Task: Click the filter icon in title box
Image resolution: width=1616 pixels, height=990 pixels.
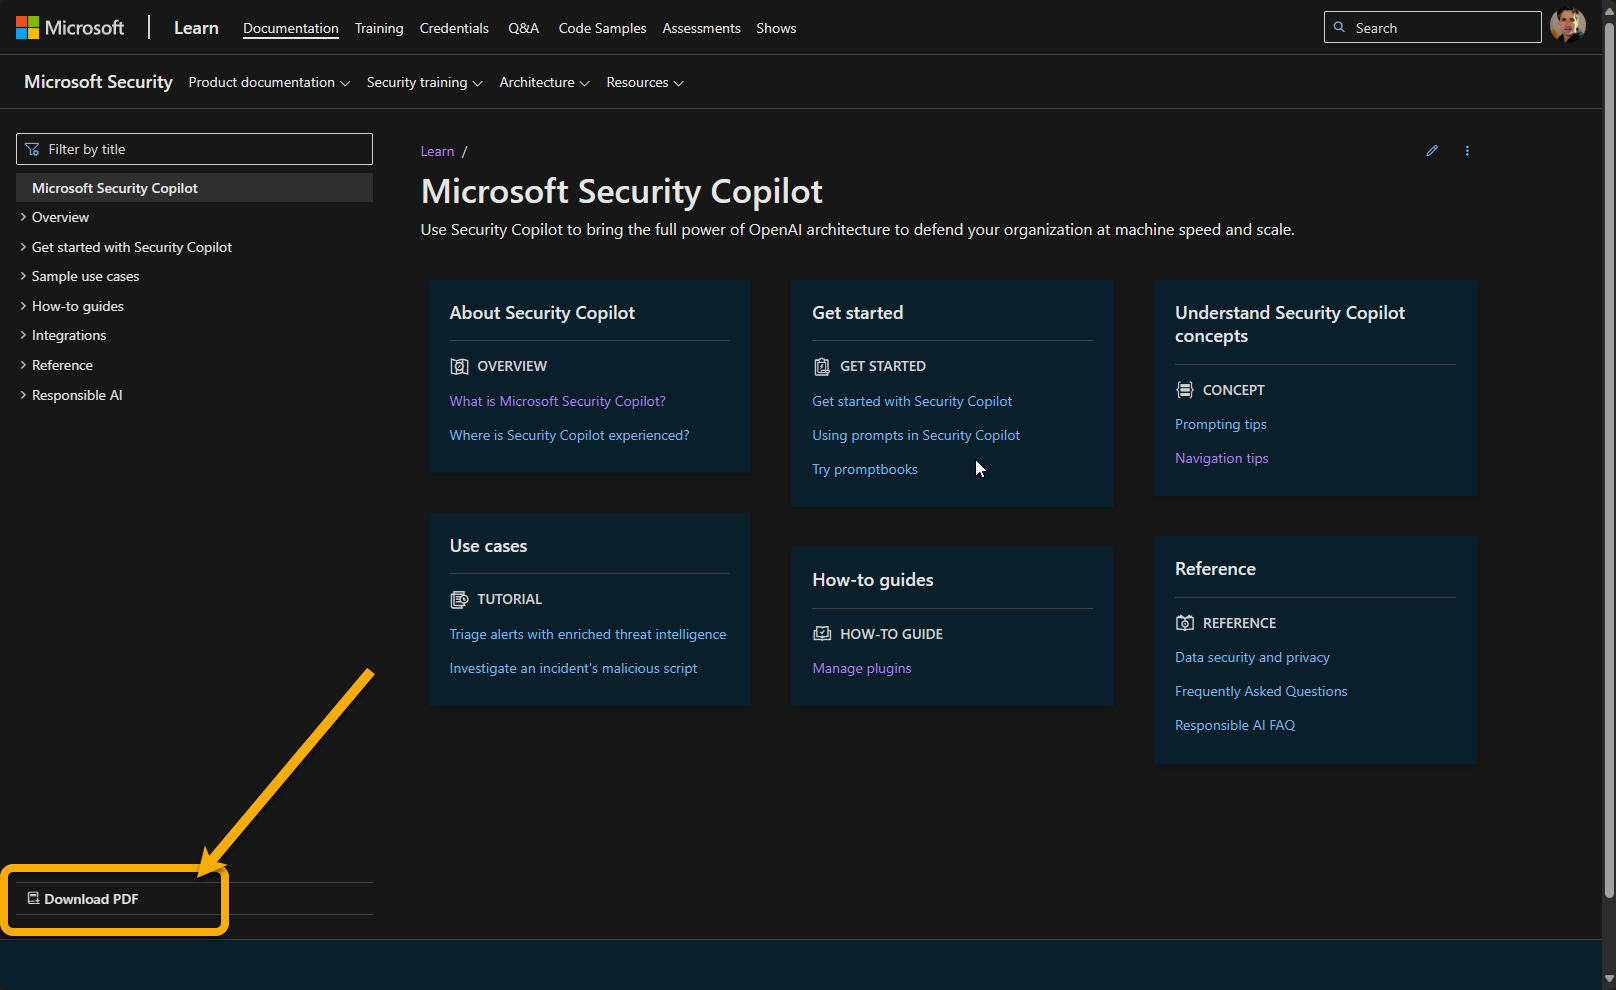Action: tap(32, 149)
